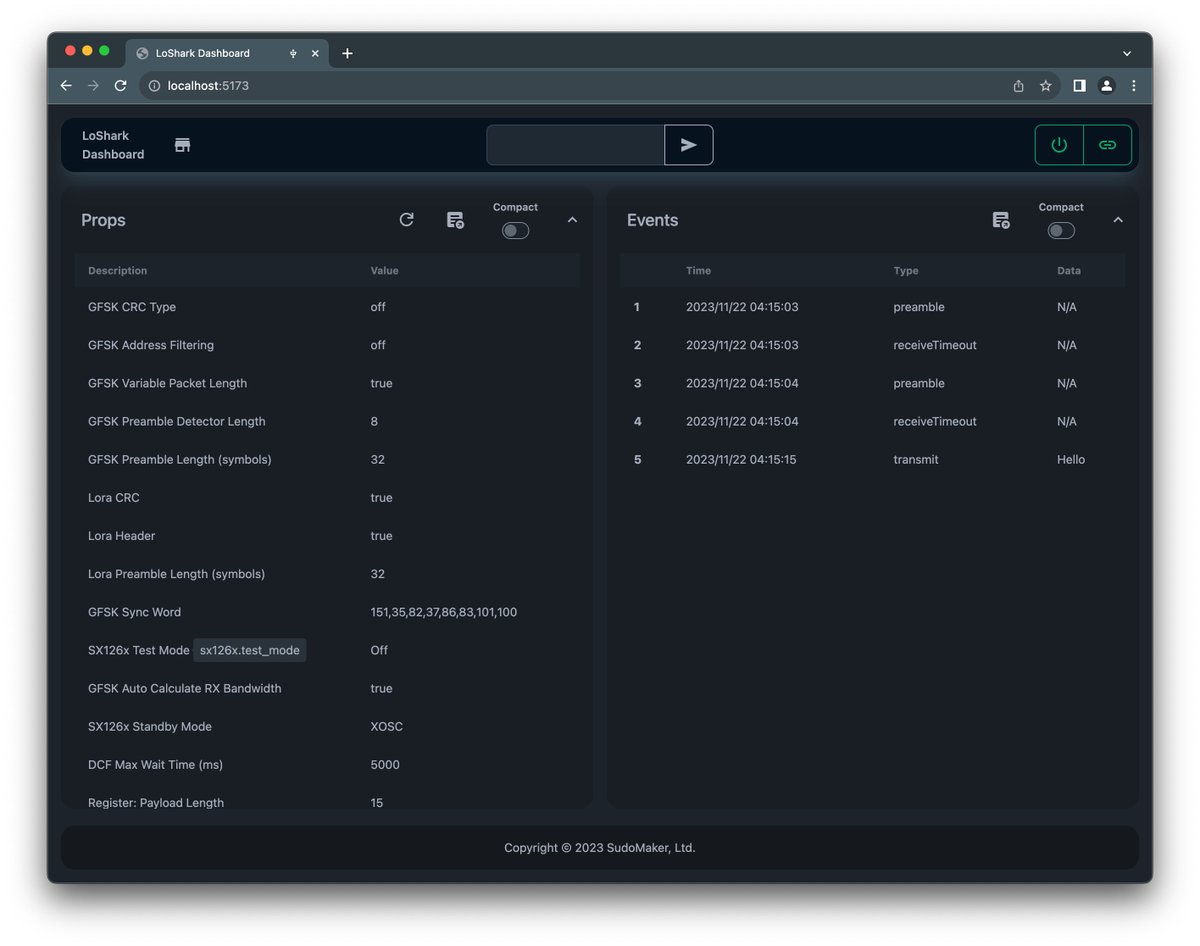Viewport: 1200px width, 946px height.
Task: Open the Chrome three-dot menu
Action: pyautogui.click(x=1133, y=86)
